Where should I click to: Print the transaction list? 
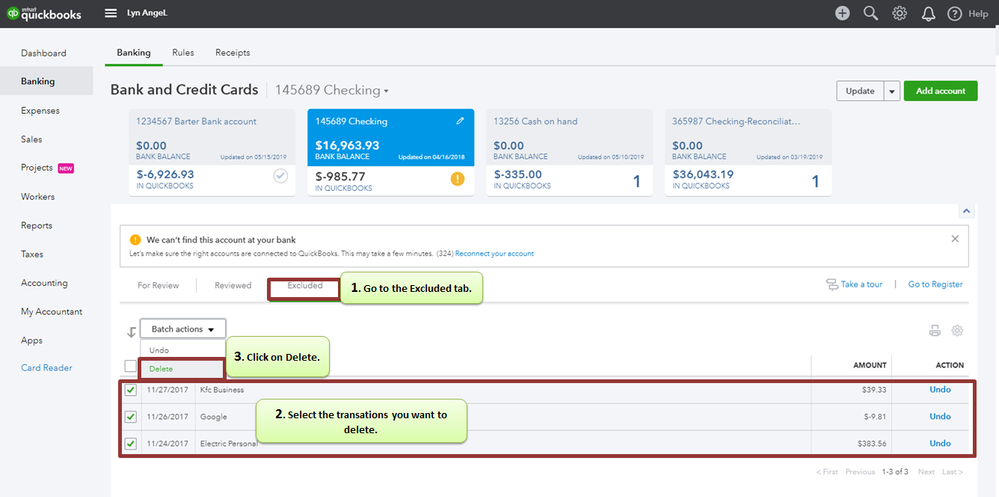point(935,330)
